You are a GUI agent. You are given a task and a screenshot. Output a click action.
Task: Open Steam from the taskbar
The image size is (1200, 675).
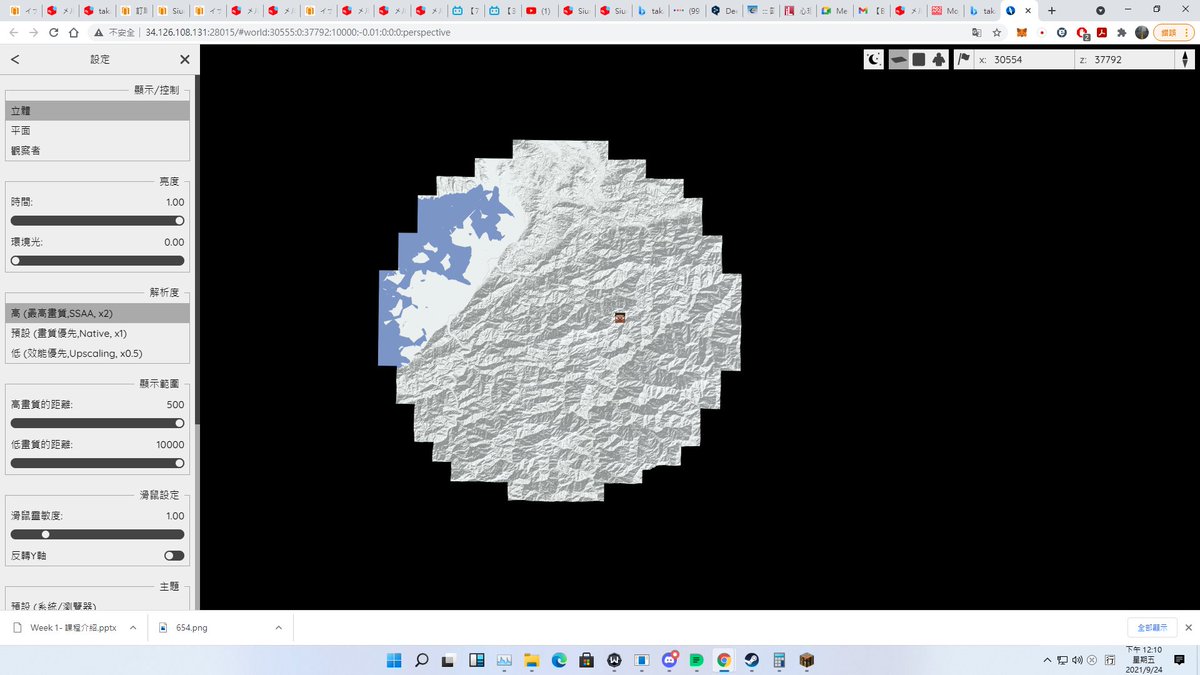click(x=751, y=660)
